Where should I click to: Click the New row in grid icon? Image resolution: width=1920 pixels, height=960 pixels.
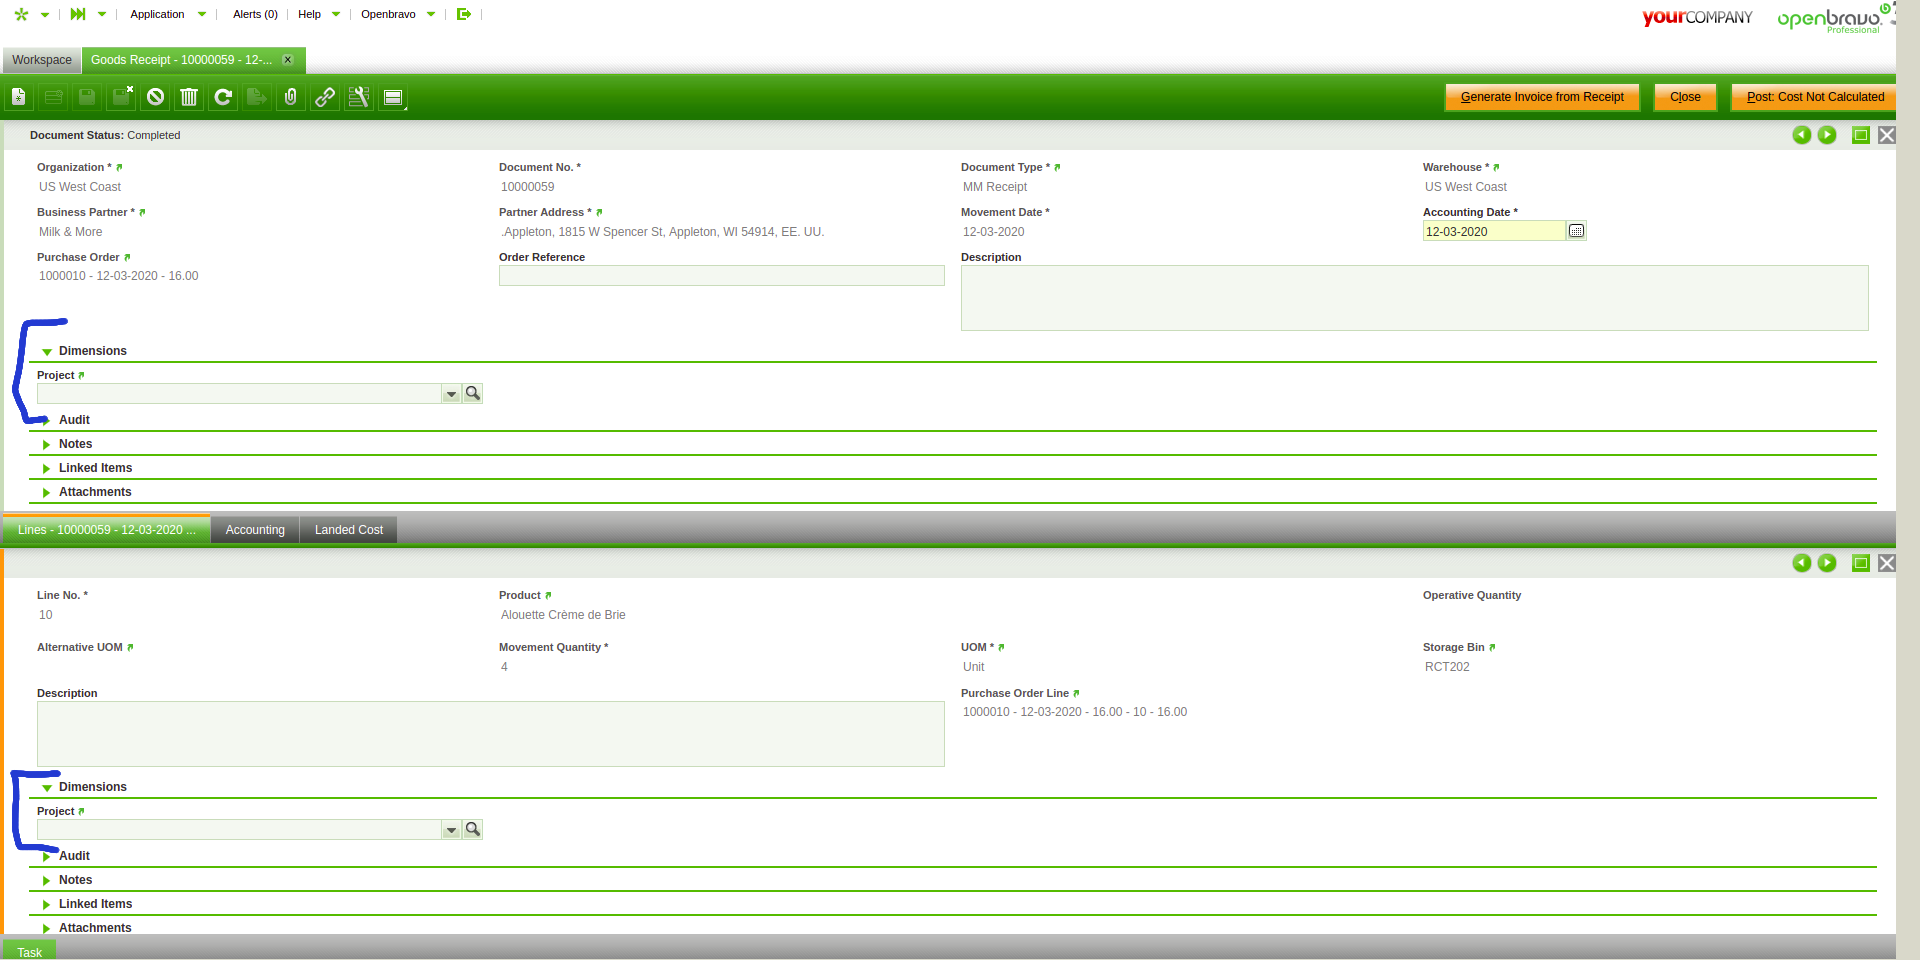click(x=53, y=97)
